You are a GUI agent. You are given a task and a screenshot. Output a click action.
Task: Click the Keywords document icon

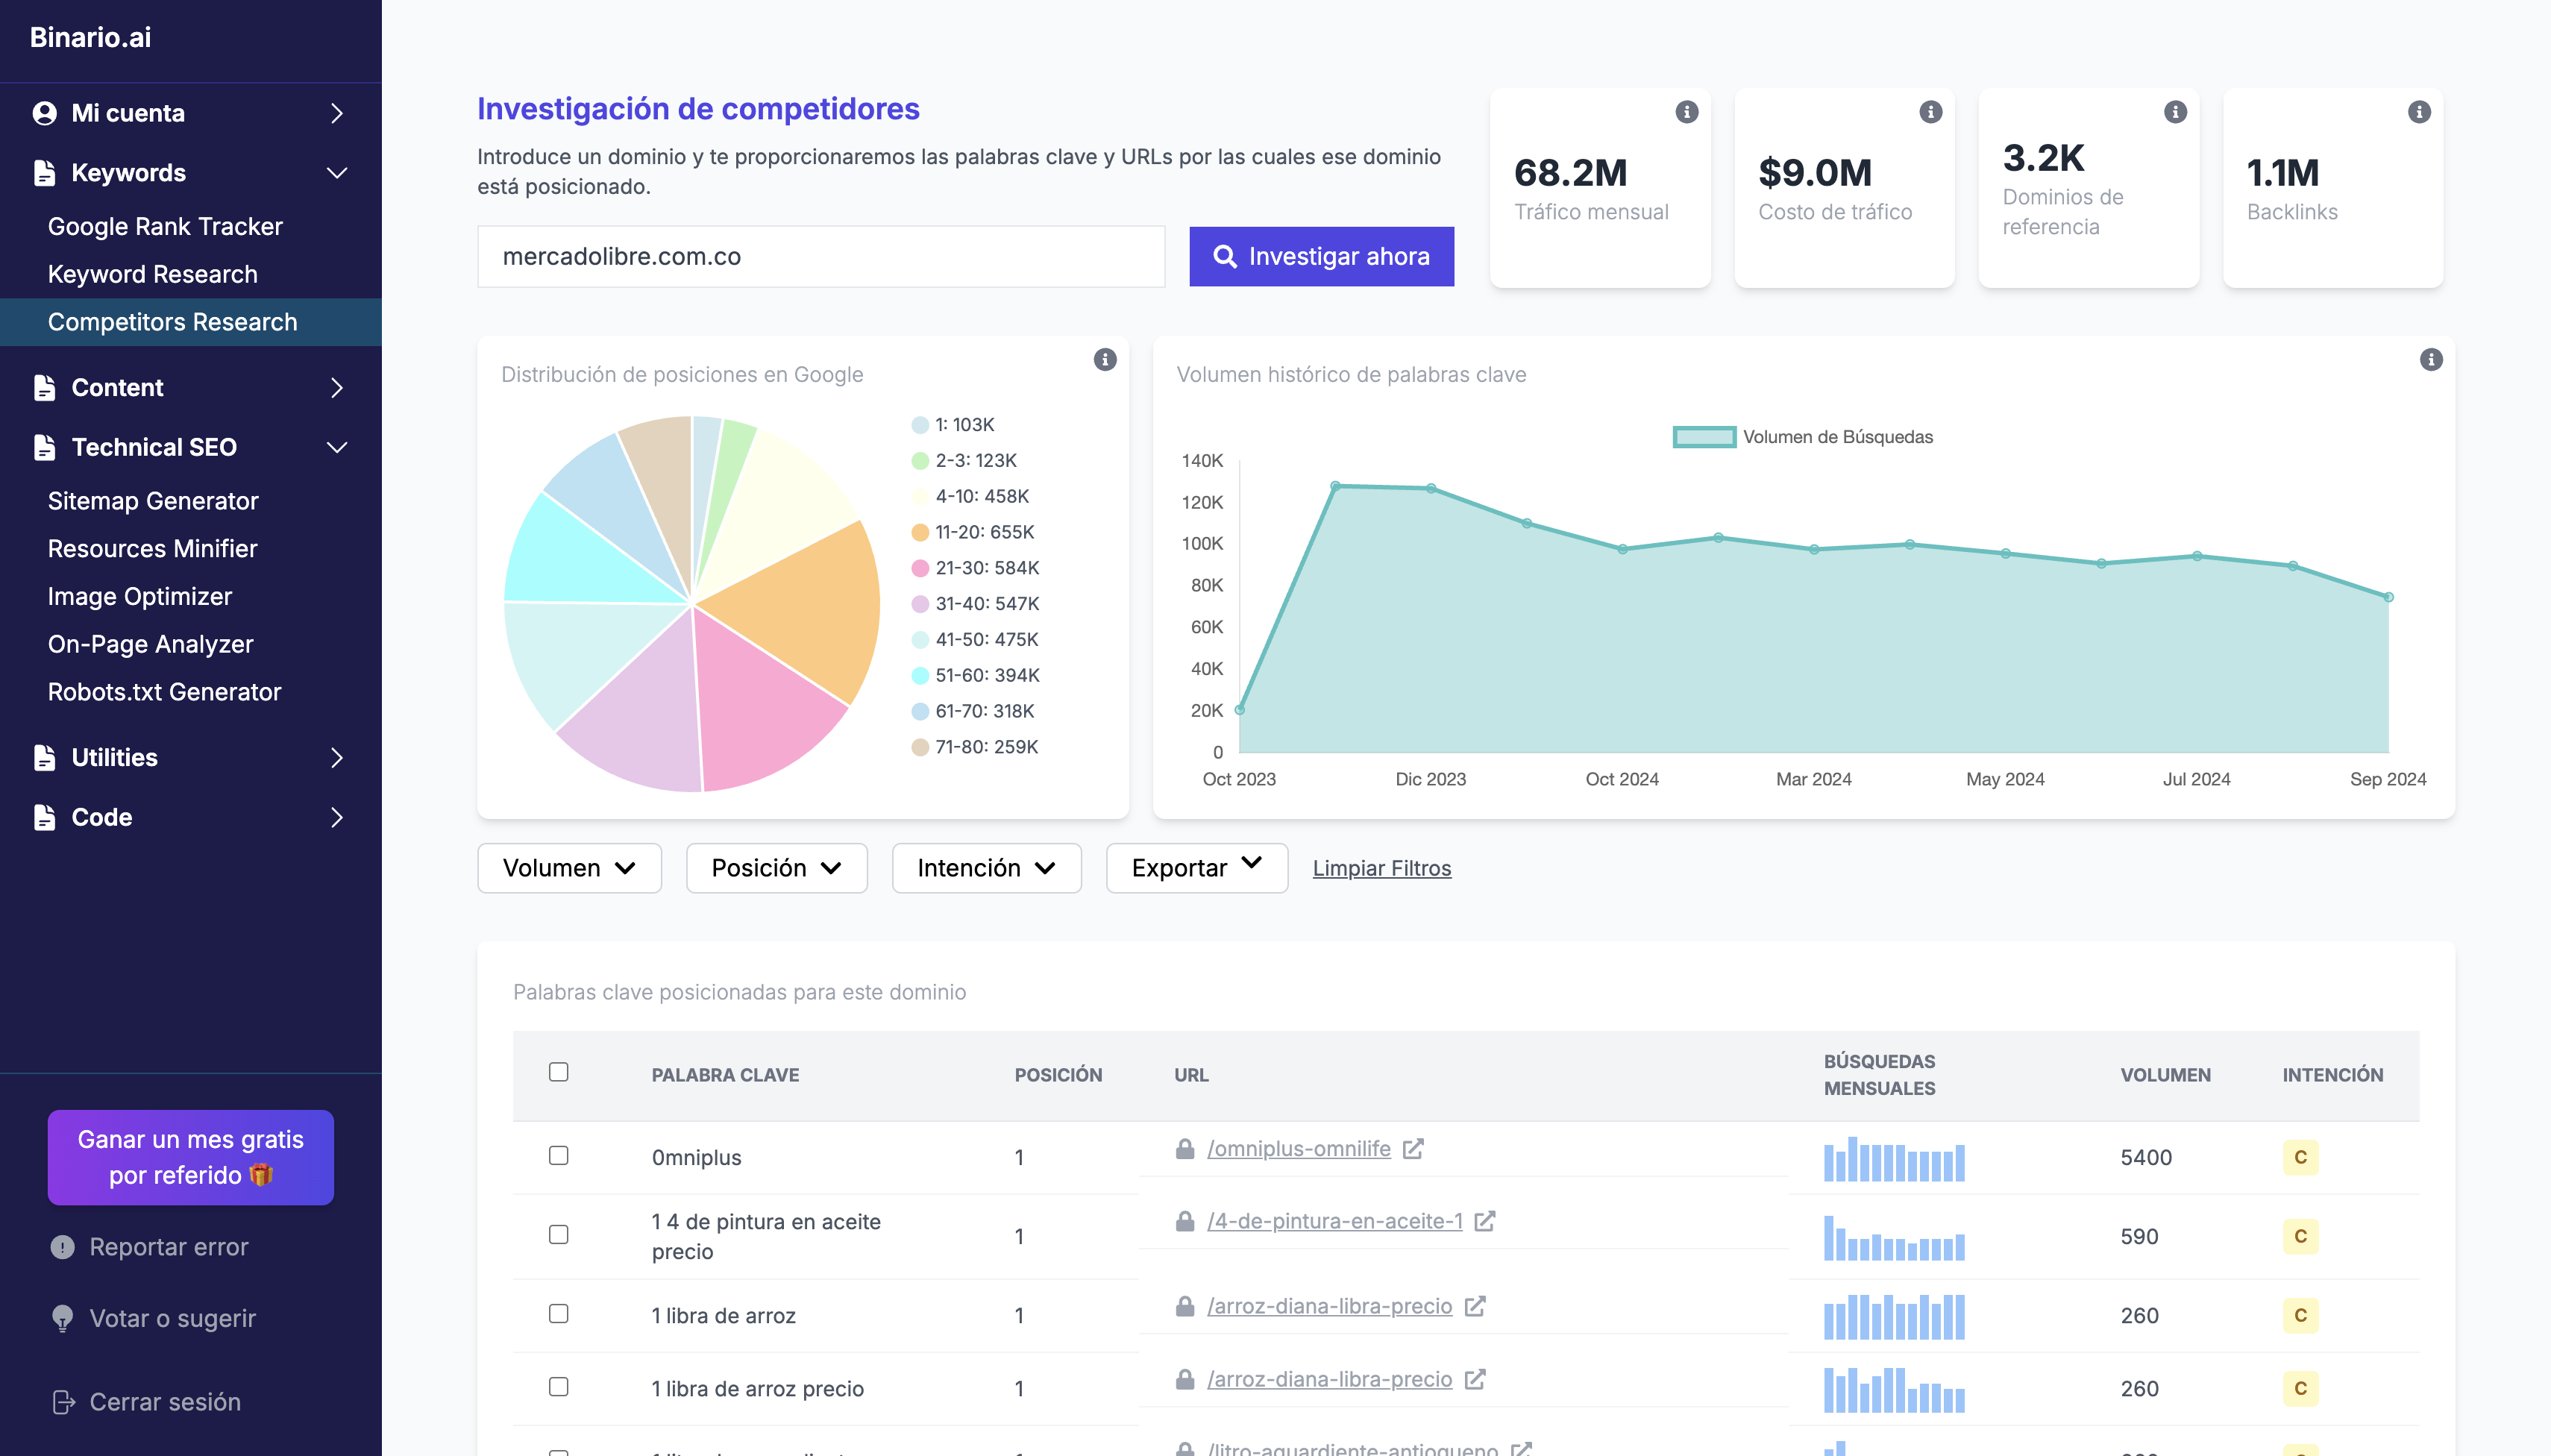pyautogui.click(x=44, y=173)
